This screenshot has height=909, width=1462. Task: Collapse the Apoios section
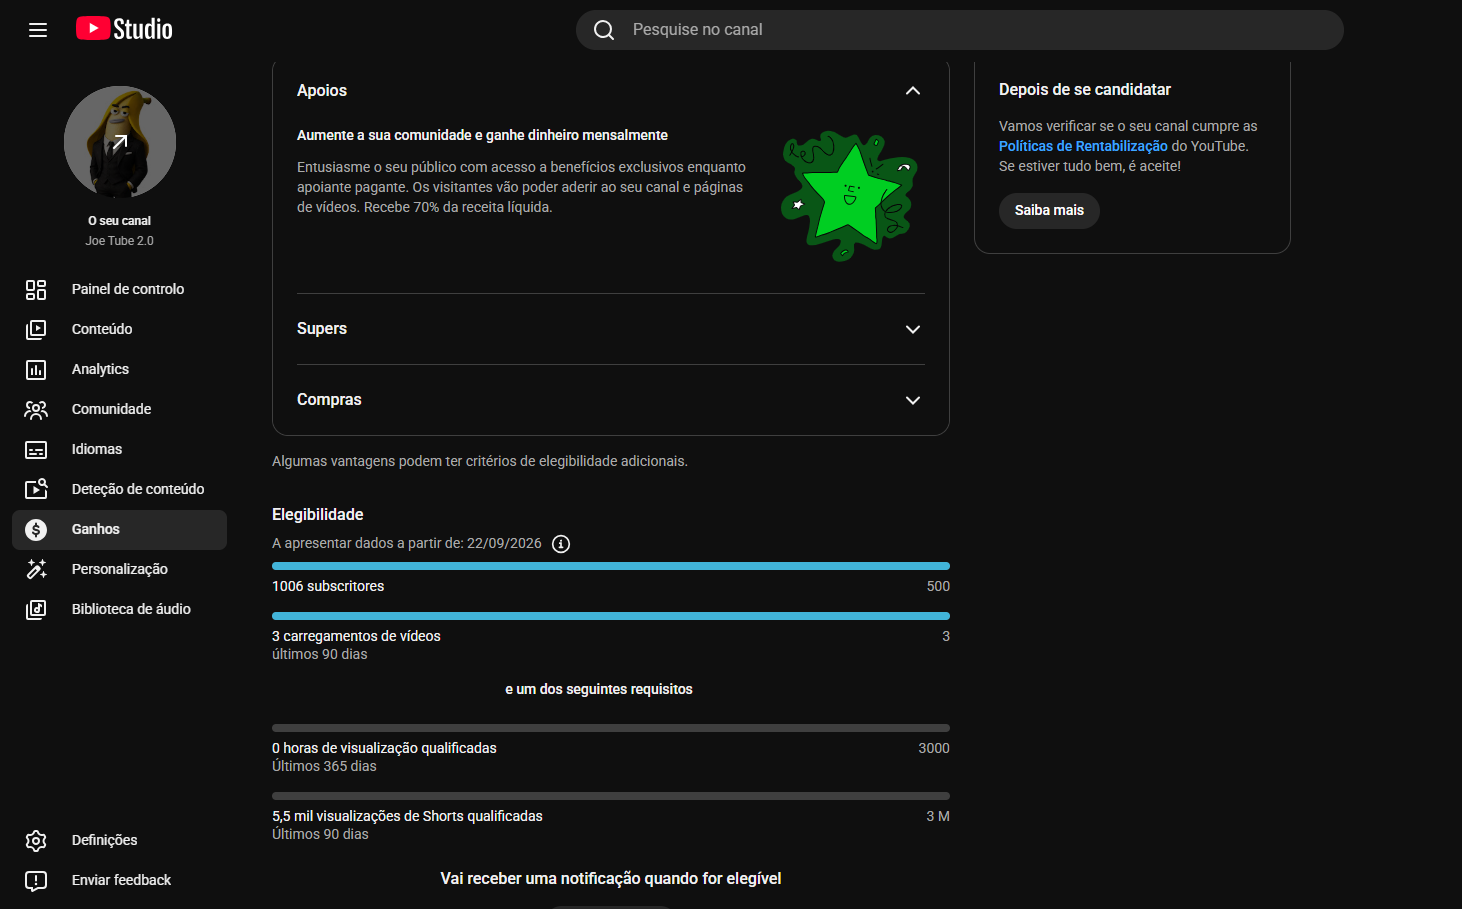tap(912, 91)
